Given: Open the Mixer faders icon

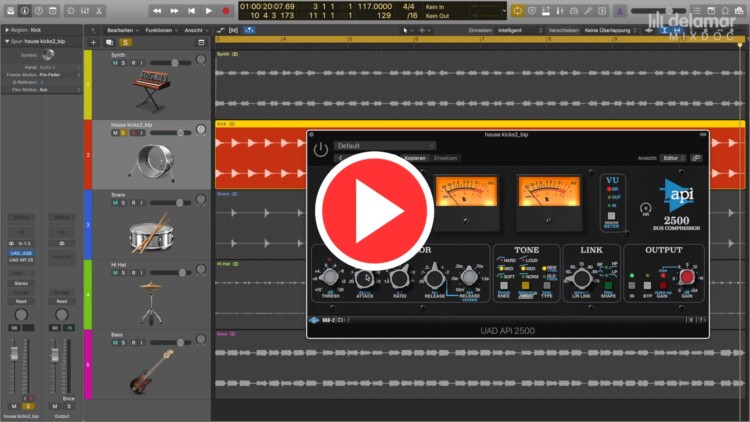Looking at the screenshot, I should (85, 11).
